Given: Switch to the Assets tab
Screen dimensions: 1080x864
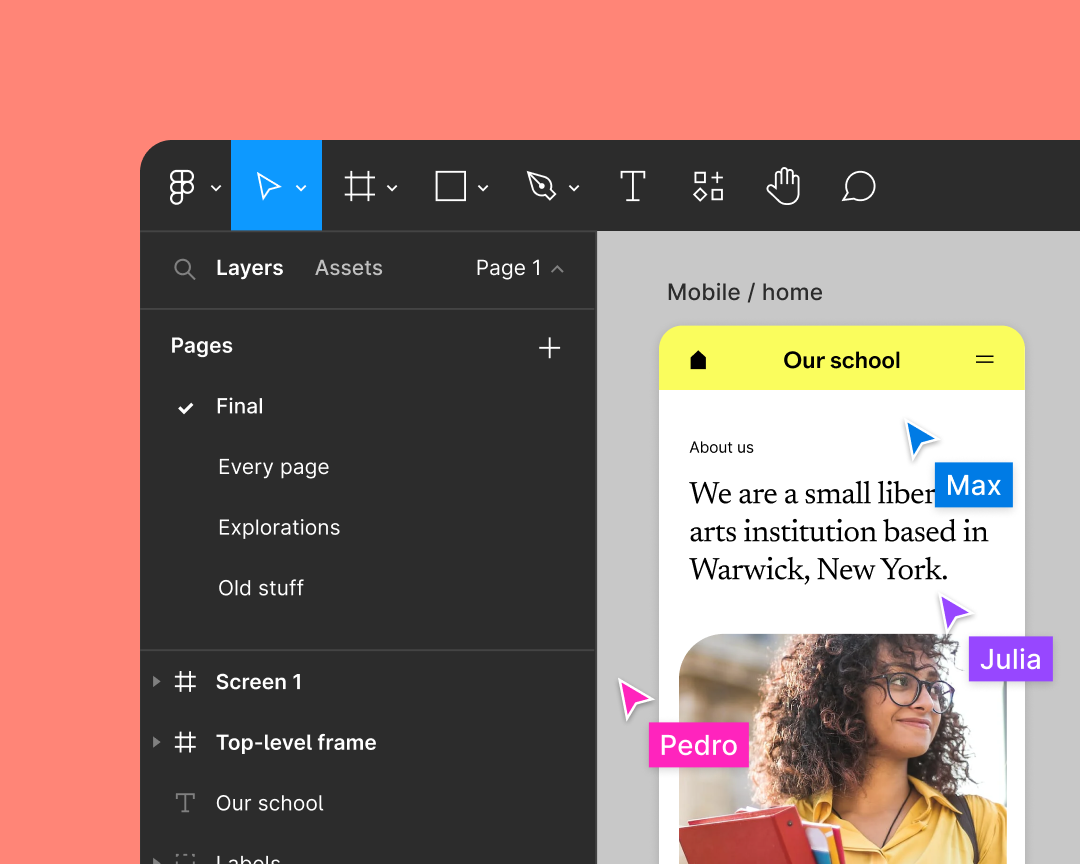Looking at the screenshot, I should 348,268.
